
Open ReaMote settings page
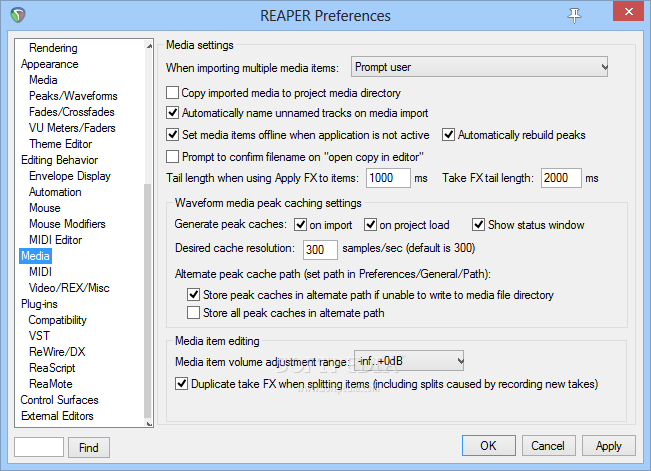(51, 384)
